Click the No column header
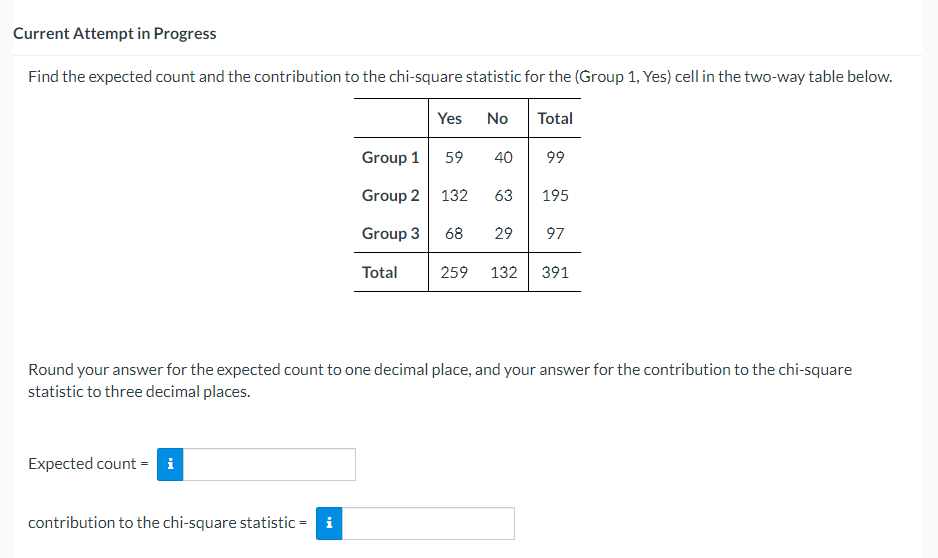Viewport: 938px width, 558px height. [497, 118]
